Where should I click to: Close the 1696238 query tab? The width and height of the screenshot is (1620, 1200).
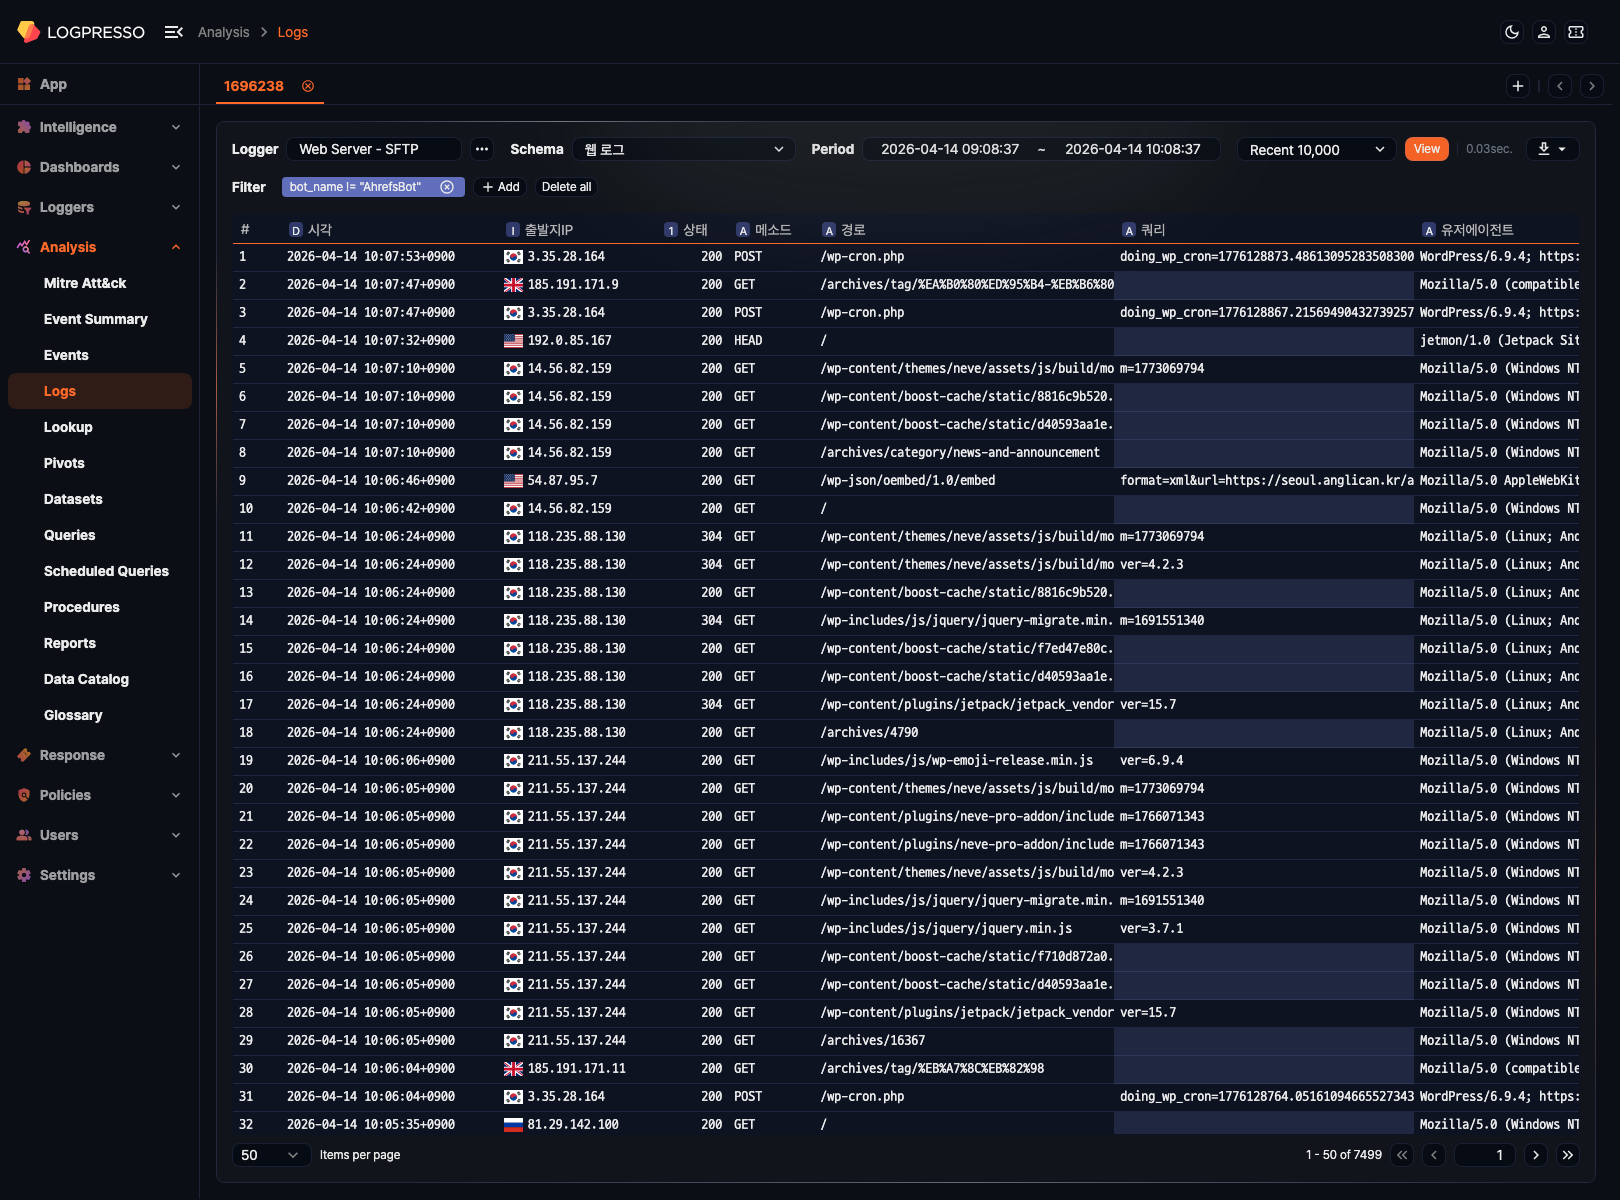(308, 86)
